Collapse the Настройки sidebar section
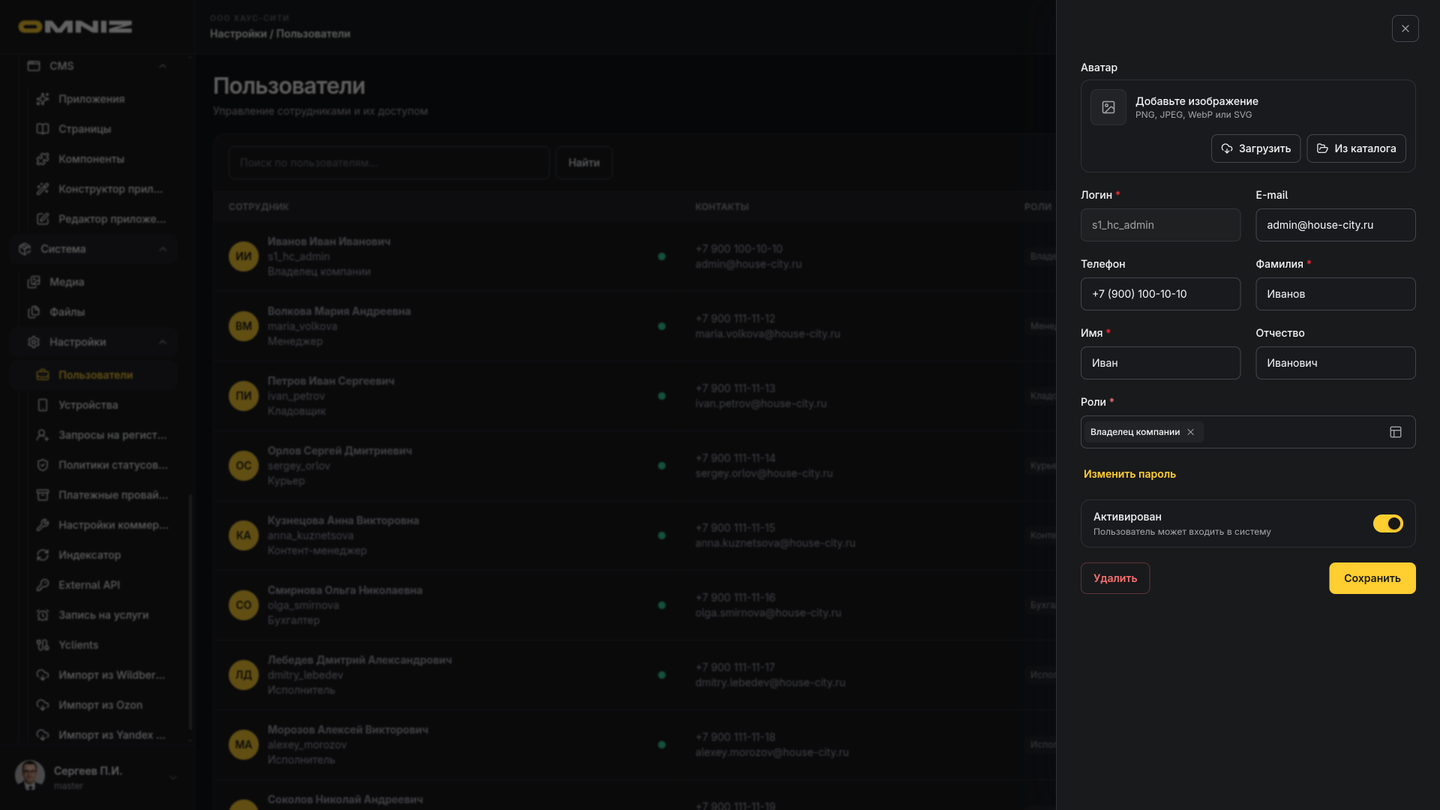This screenshot has height=810, width=1440. pyautogui.click(x=162, y=342)
